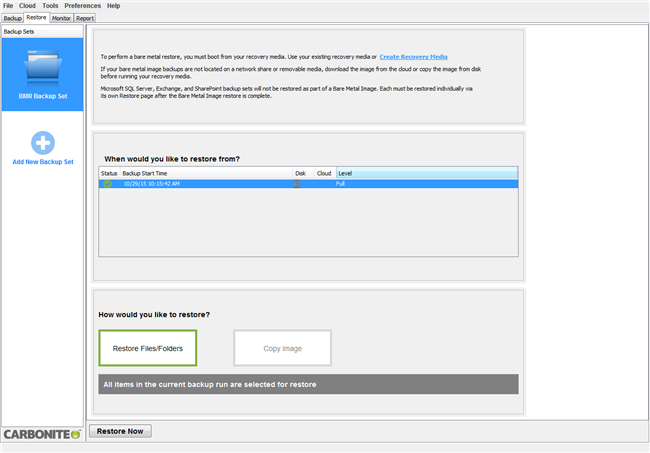Choose the Copy Image option

click(x=282, y=348)
